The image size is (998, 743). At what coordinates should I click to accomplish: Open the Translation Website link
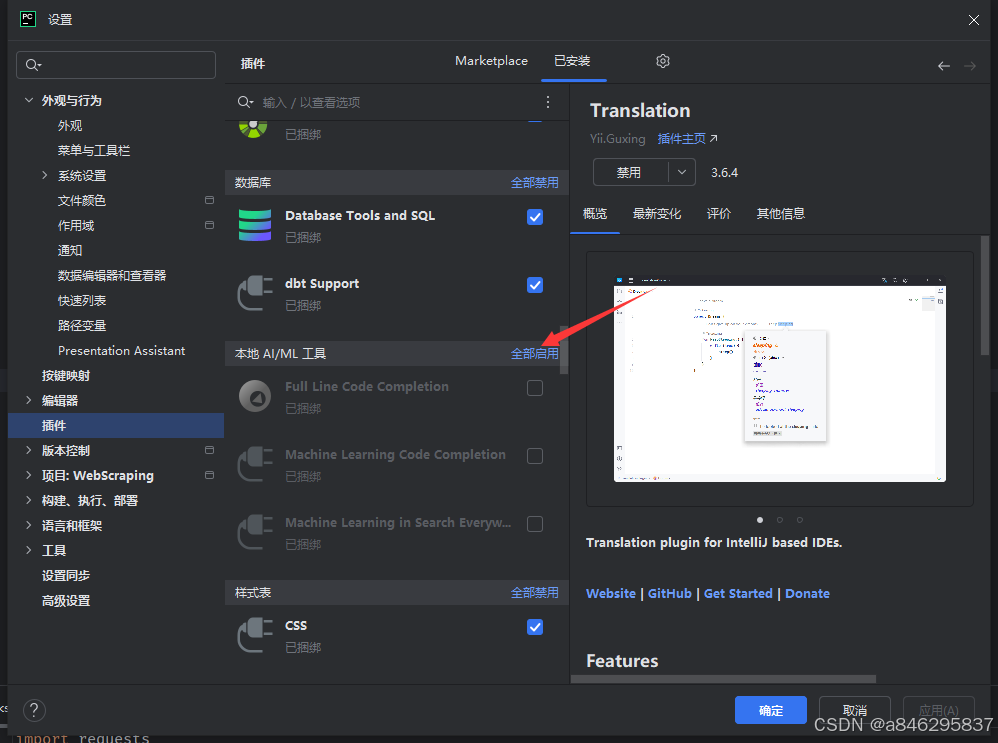[x=610, y=593]
